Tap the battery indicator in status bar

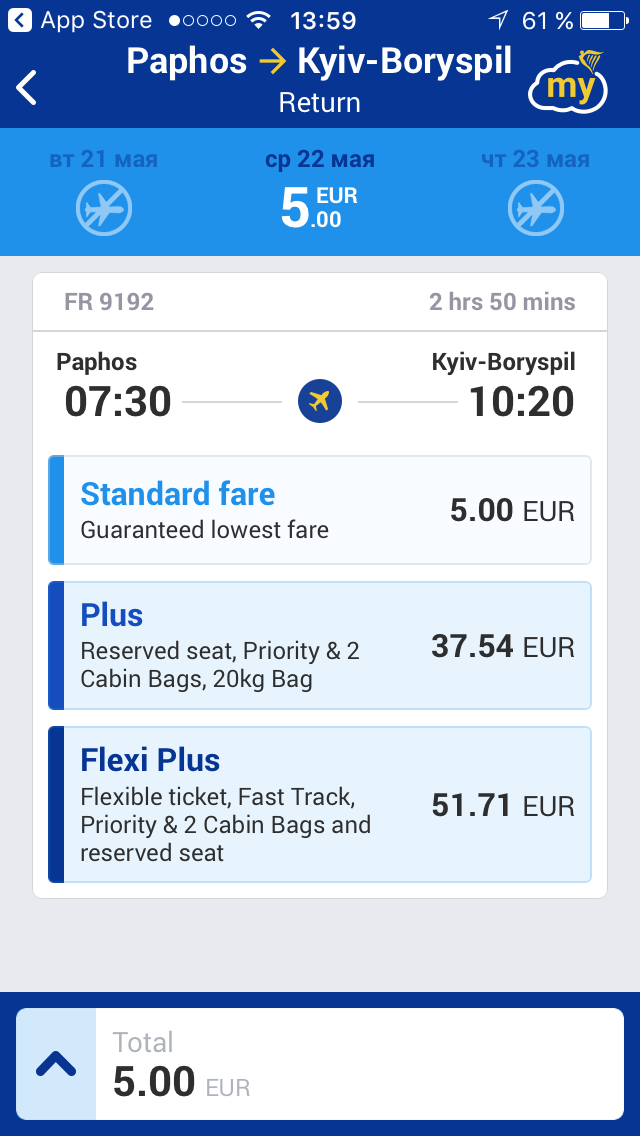pyautogui.click(x=605, y=20)
